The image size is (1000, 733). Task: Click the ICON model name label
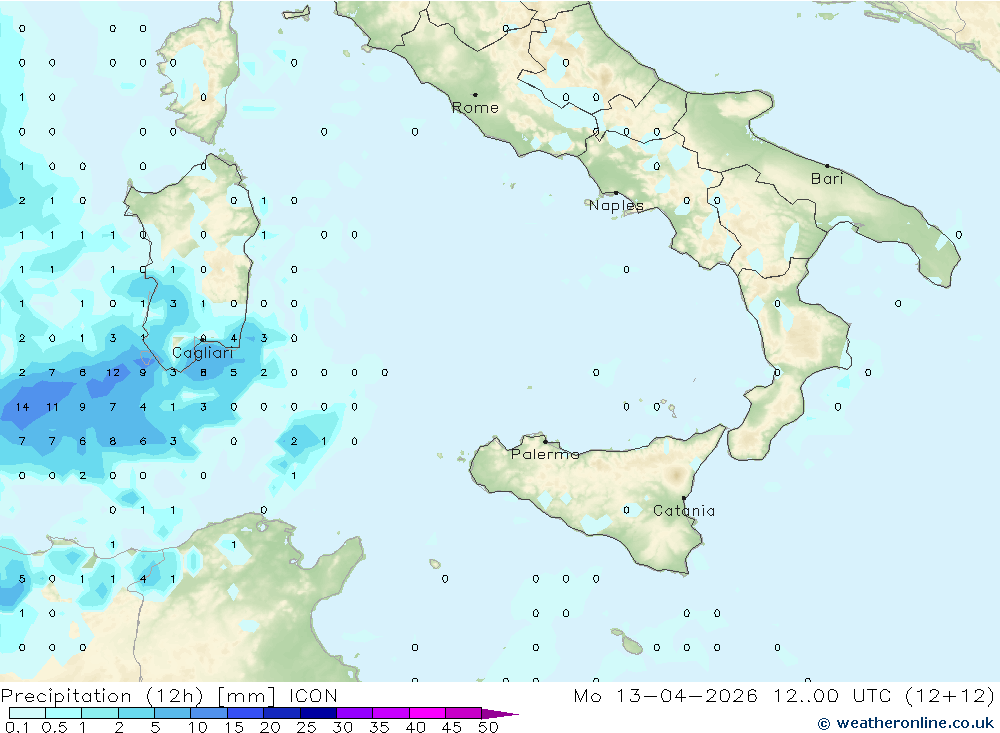pyautogui.click(x=313, y=695)
